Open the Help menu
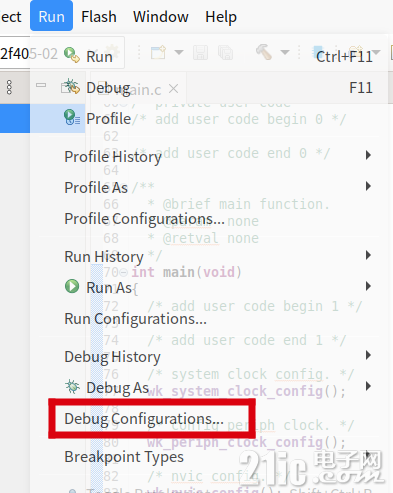 click(221, 17)
